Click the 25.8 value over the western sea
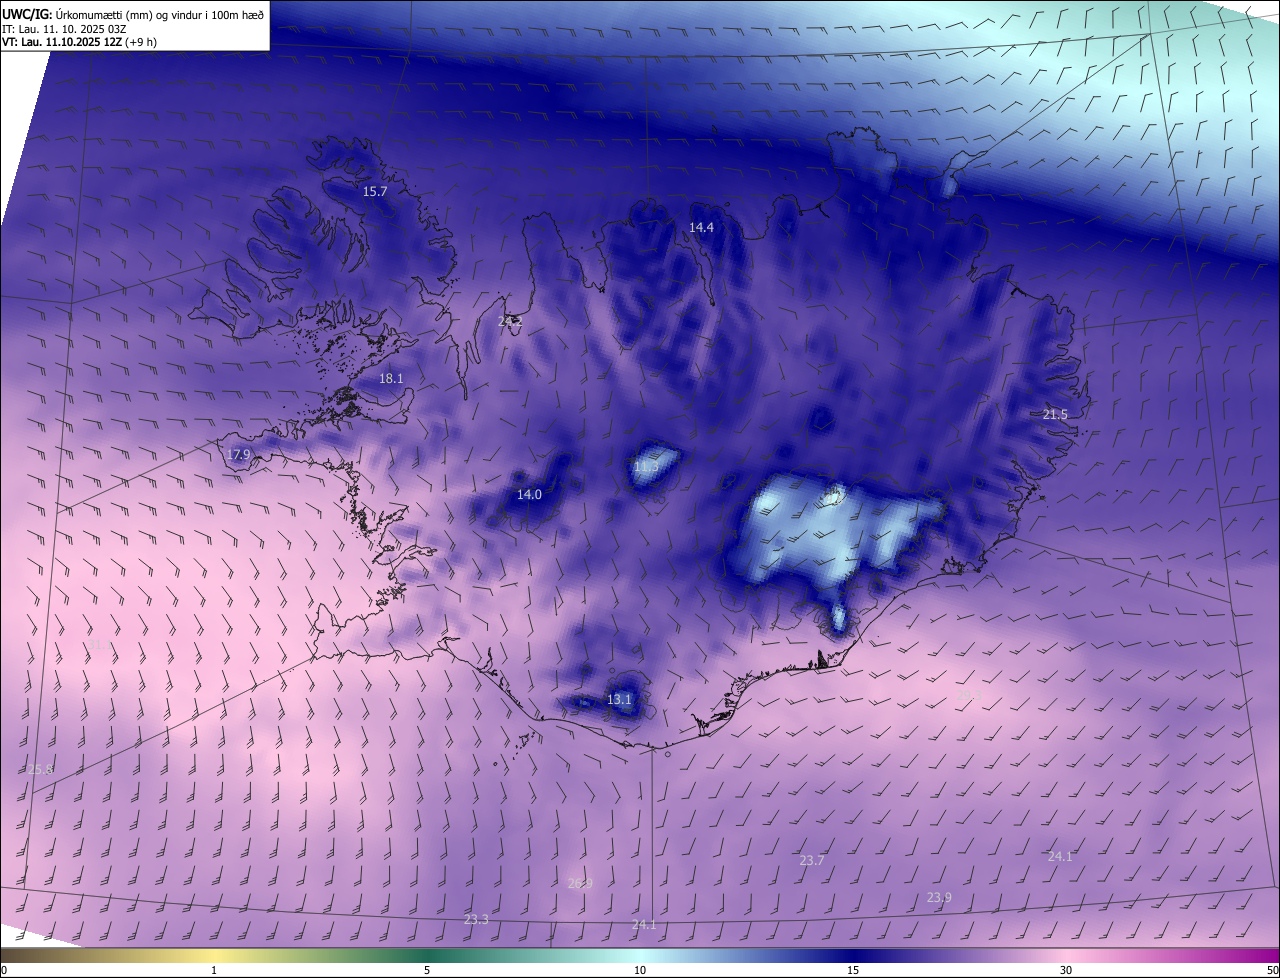Image resolution: width=1280 pixels, height=978 pixels. 40,770
